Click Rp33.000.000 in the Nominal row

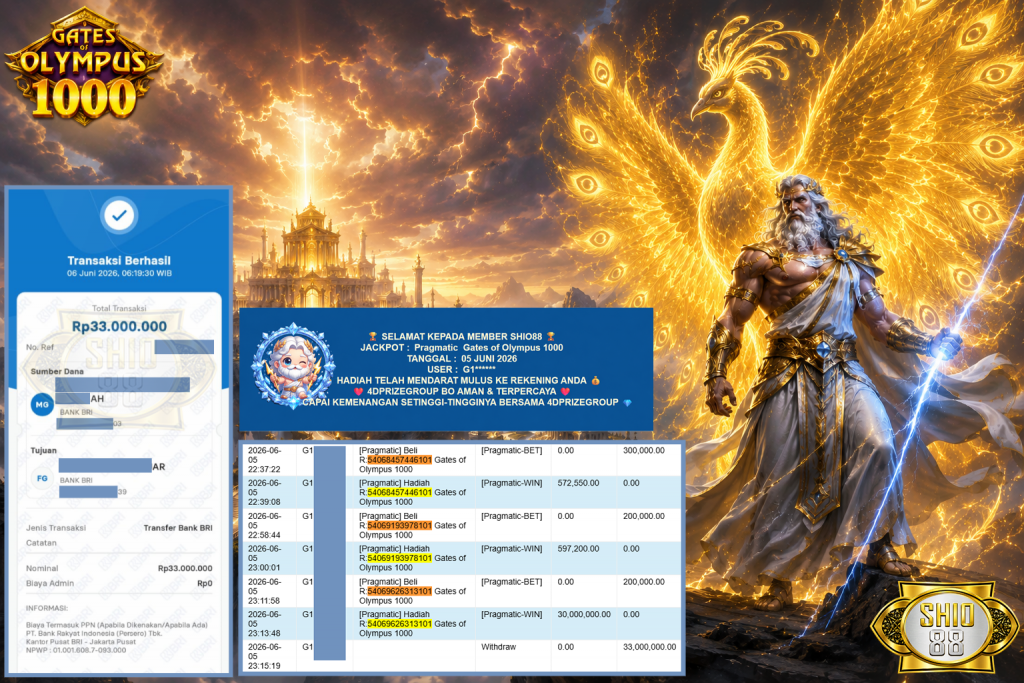coord(185,568)
